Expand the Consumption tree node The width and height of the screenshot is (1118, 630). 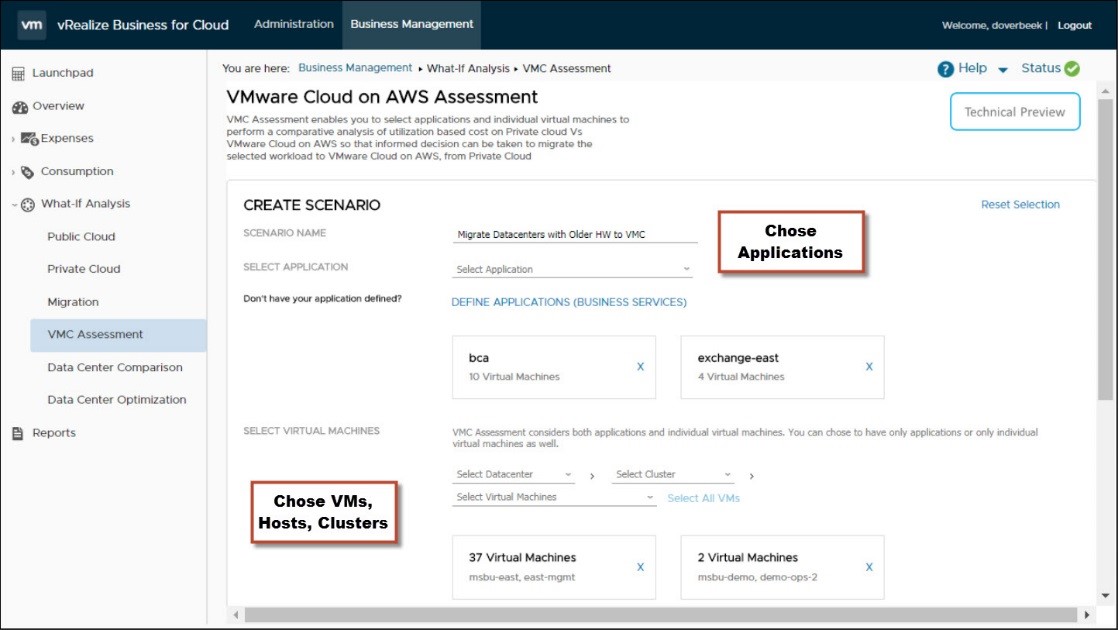click(13, 172)
